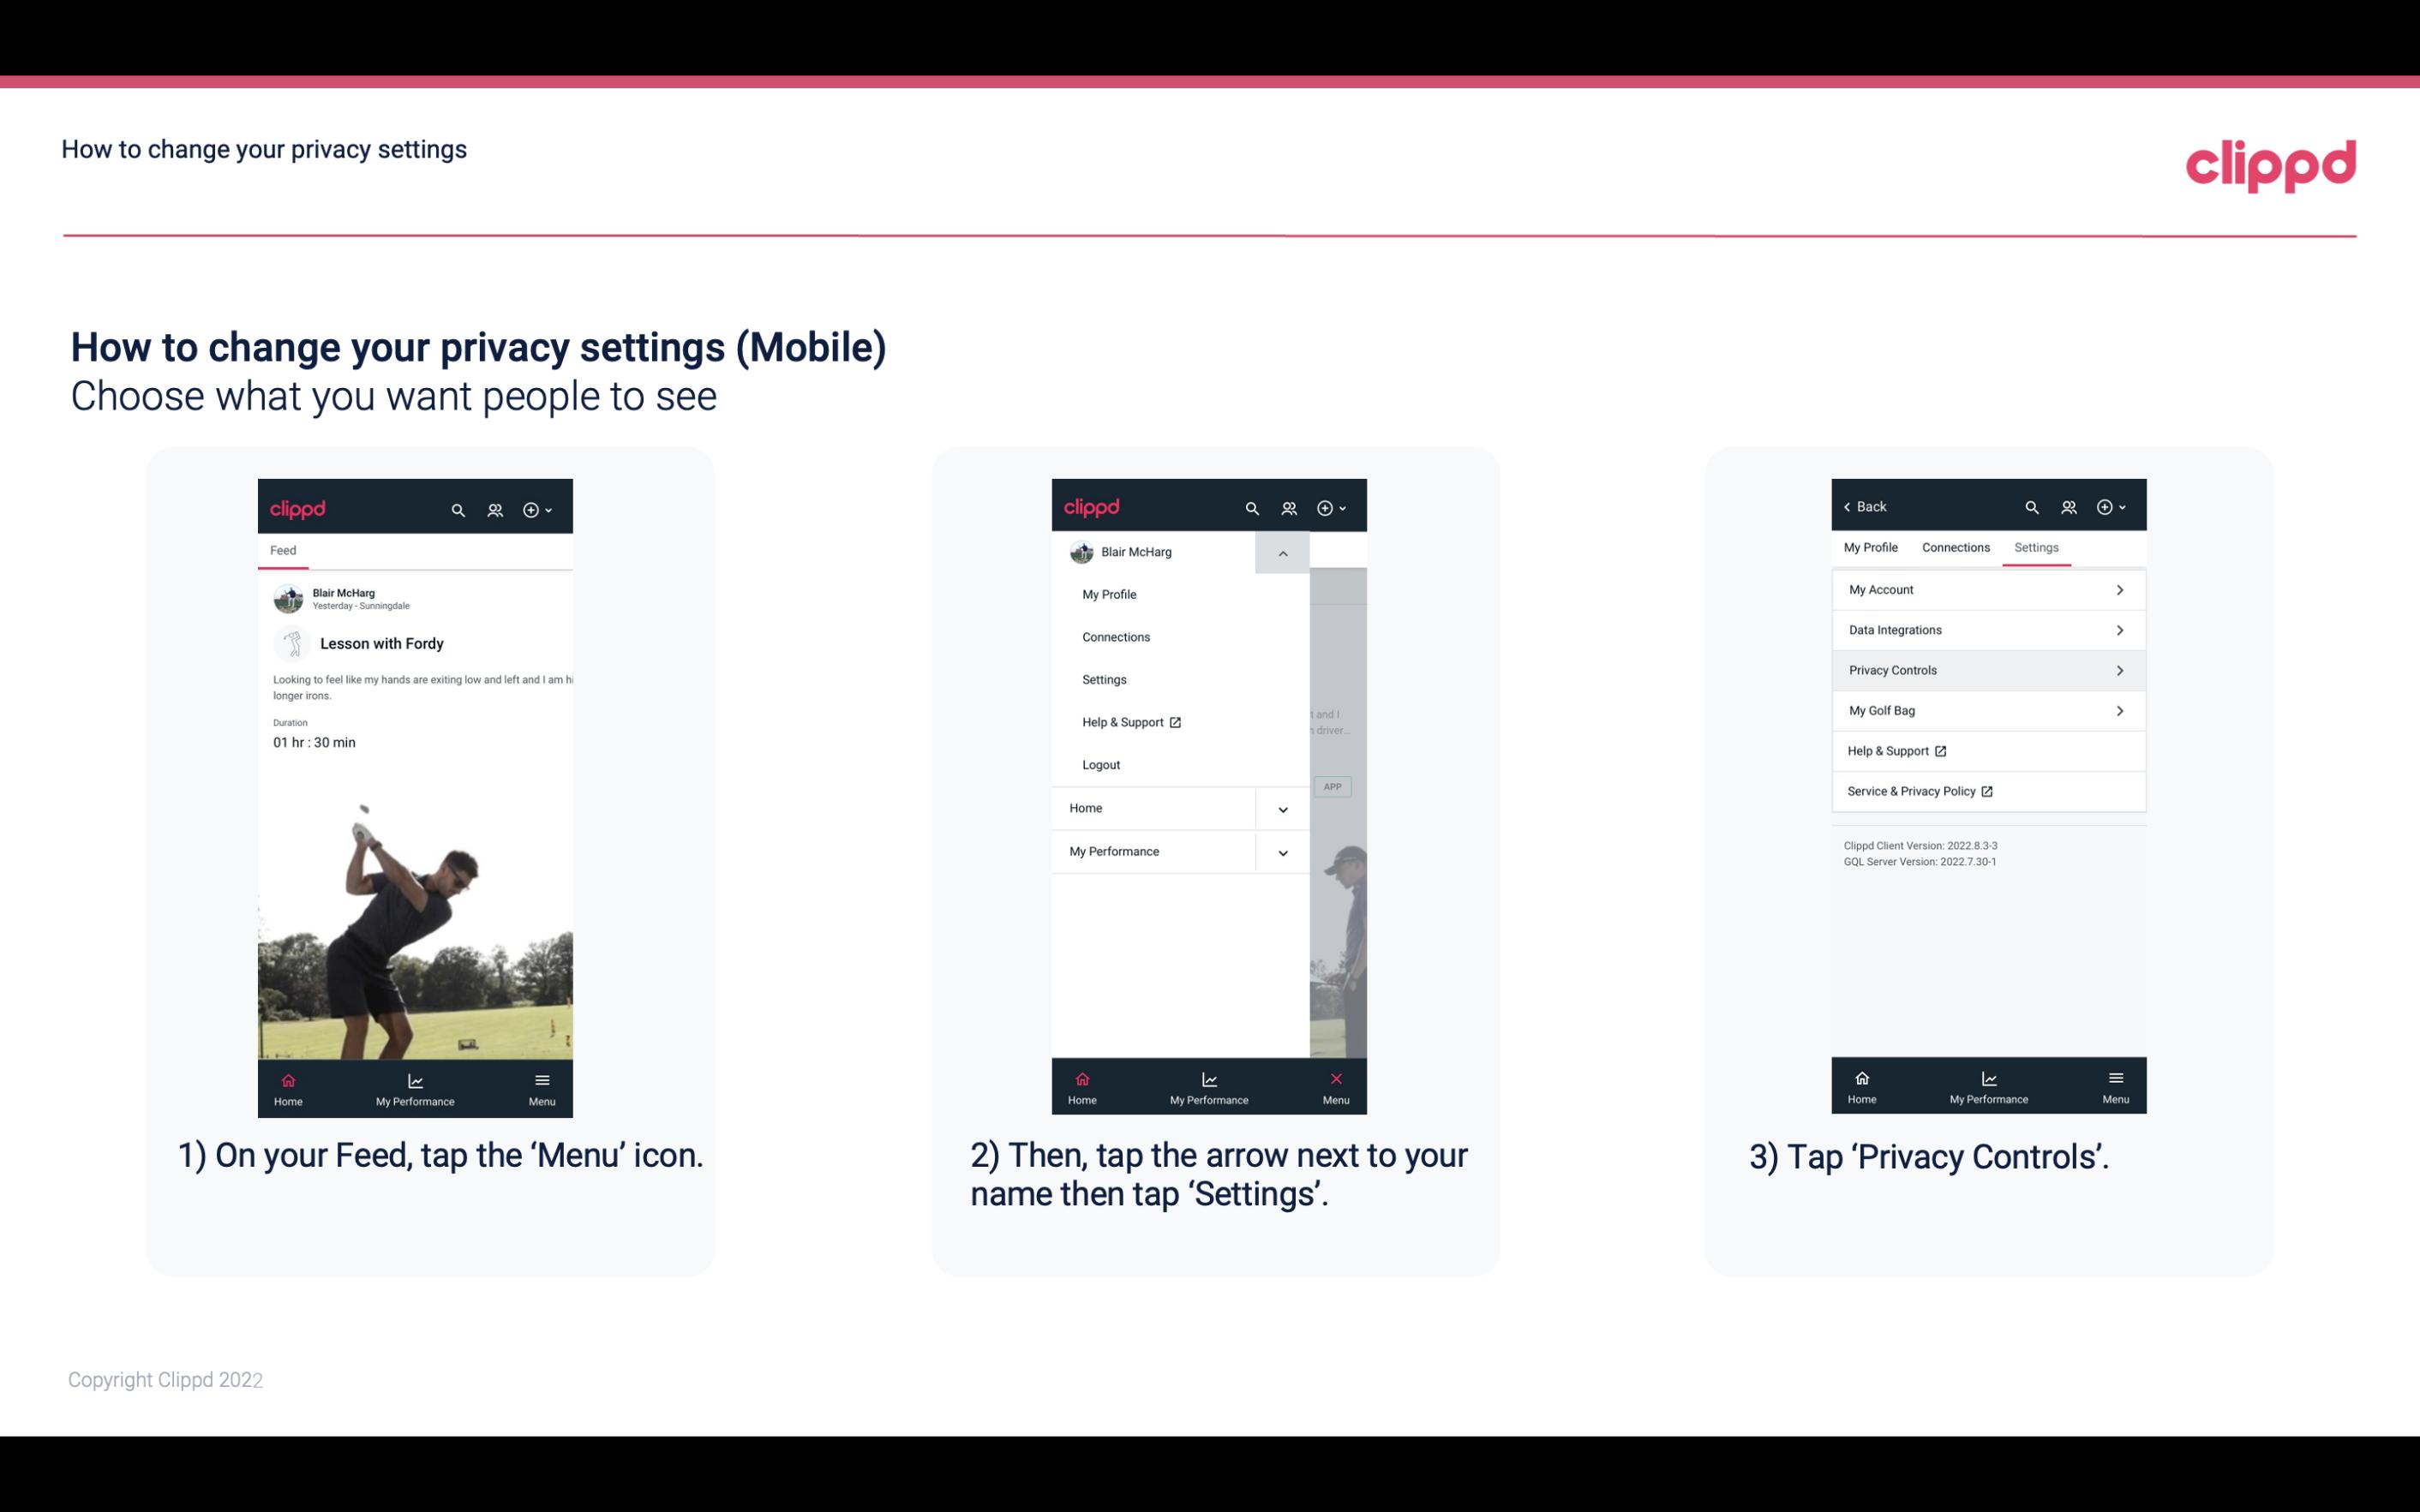
Task: Tap the Profile icon in top navigation
Action: coord(494,507)
